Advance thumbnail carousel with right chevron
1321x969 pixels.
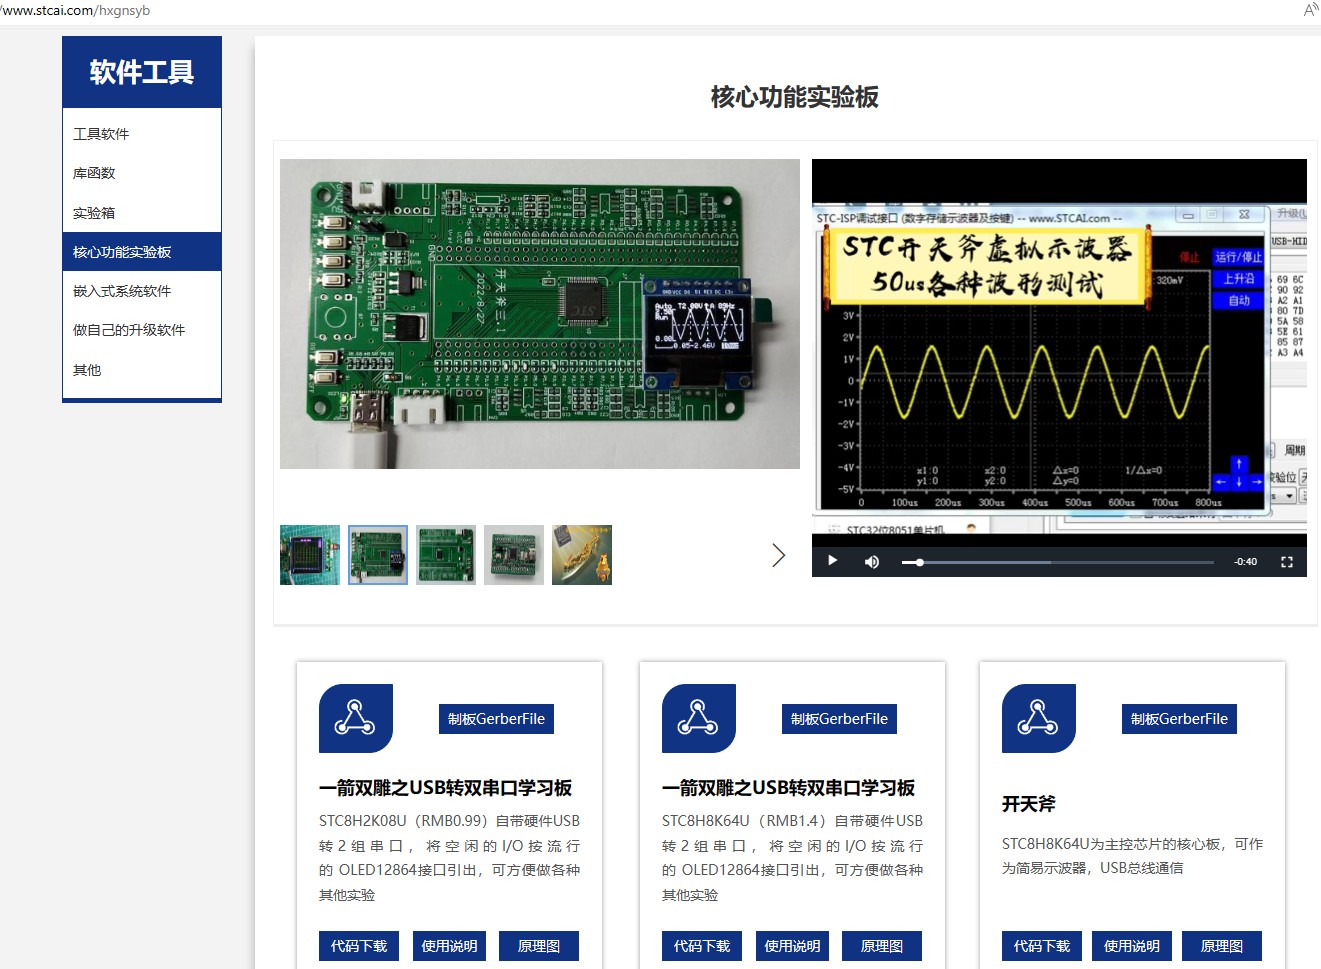click(x=779, y=555)
